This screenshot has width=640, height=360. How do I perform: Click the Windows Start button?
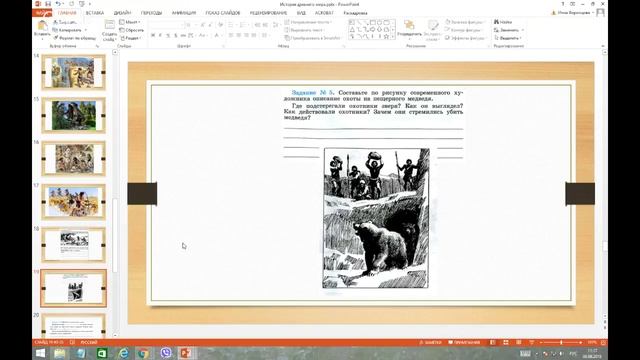tap(40, 353)
